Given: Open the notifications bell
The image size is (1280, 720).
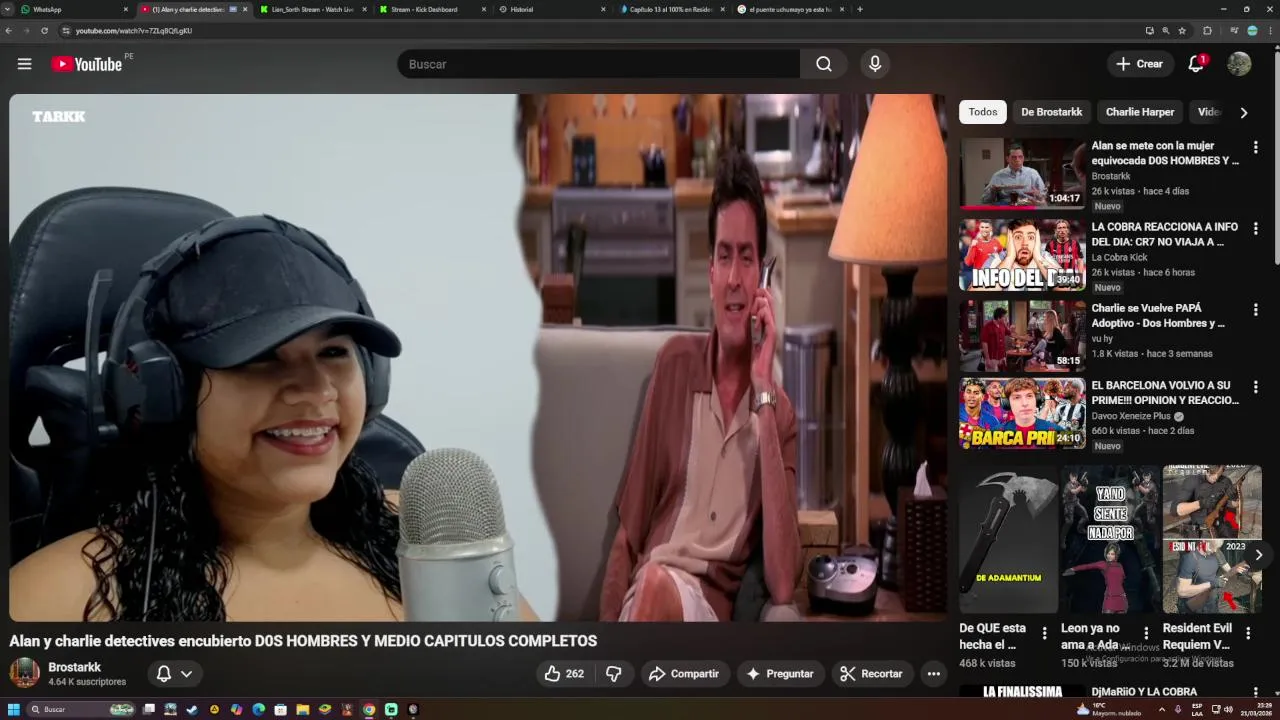Looking at the screenshot, I should point(1196,64).
